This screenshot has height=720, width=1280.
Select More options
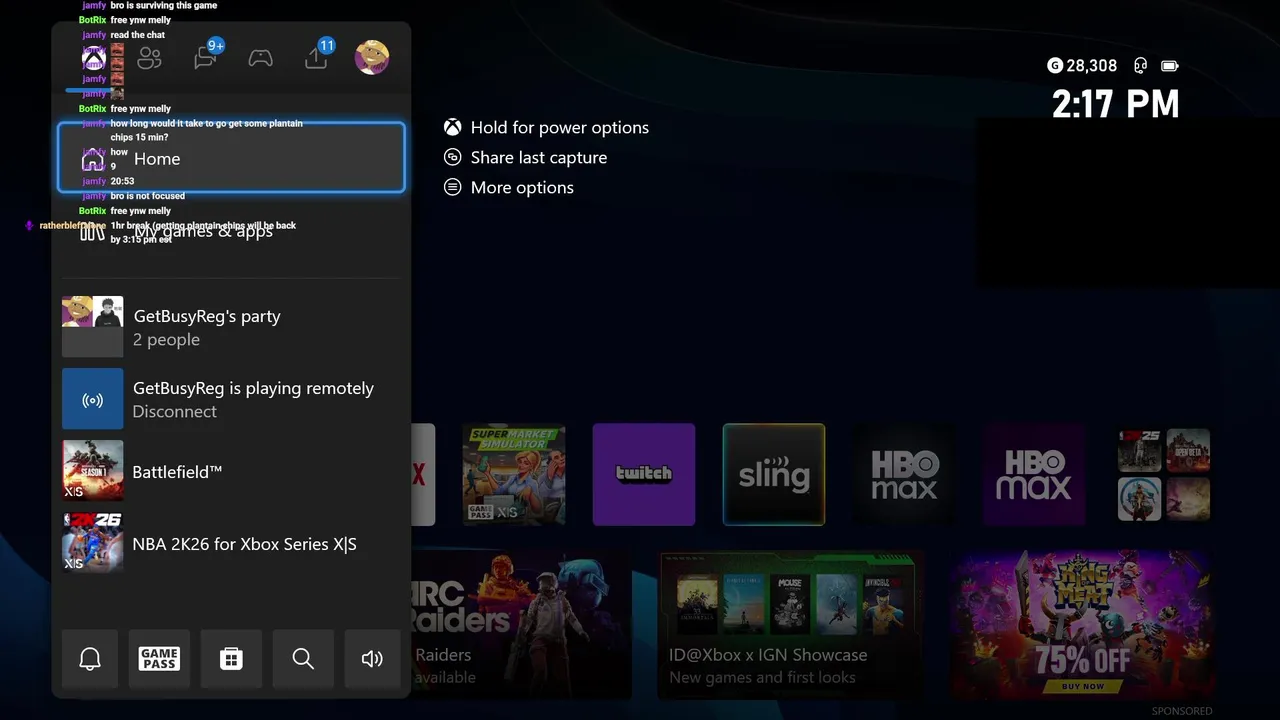pos(509,187)
